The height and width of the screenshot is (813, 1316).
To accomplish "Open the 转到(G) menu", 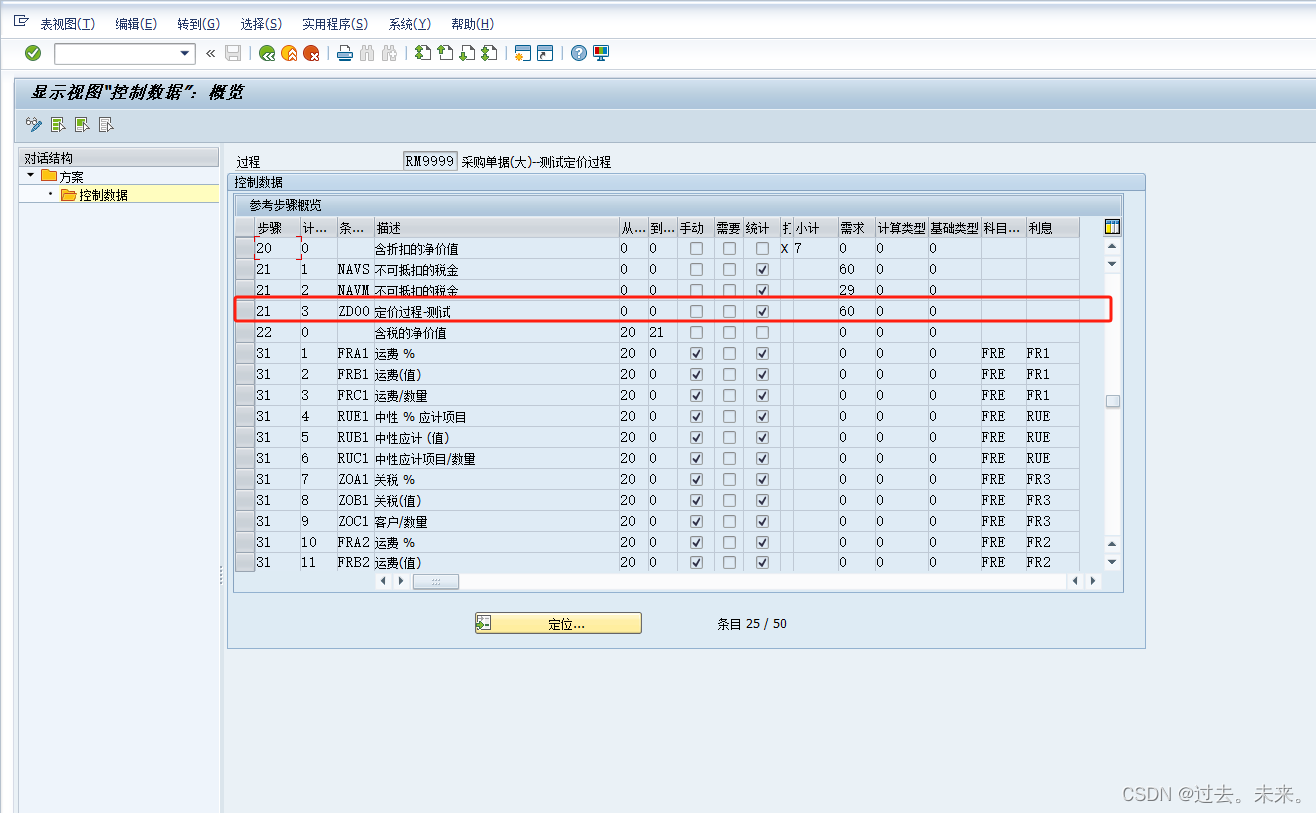I will (198, 24).
